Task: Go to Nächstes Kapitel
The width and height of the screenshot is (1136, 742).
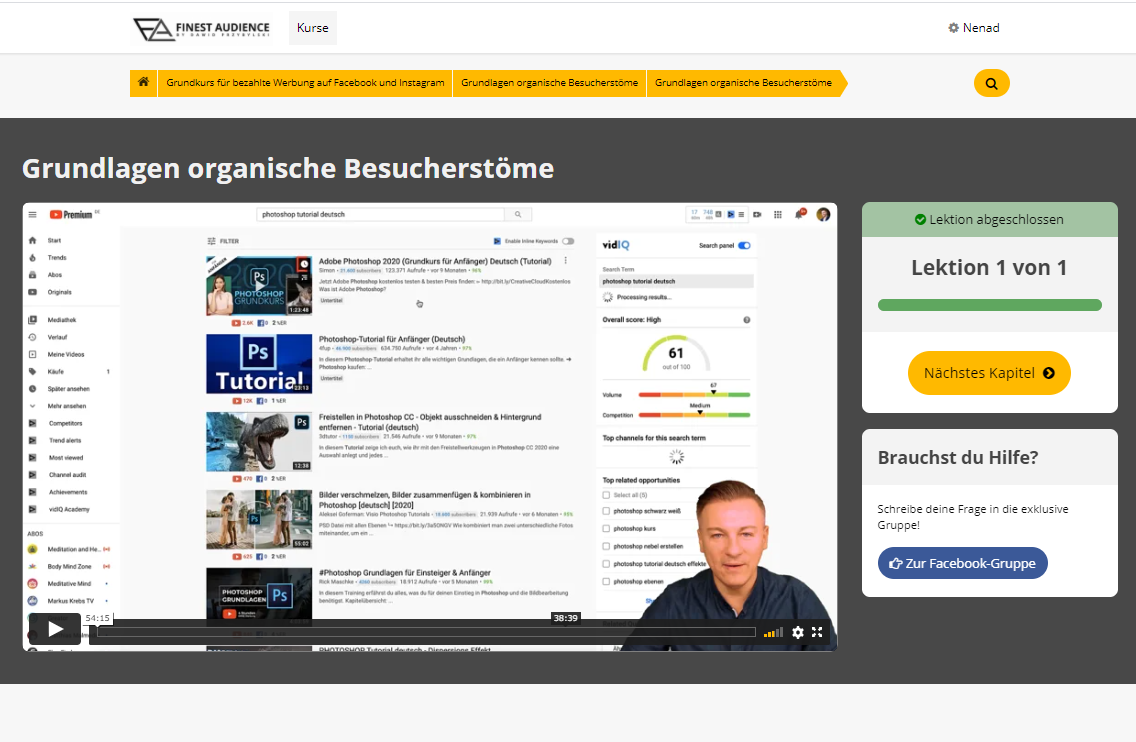Action: 989,373
